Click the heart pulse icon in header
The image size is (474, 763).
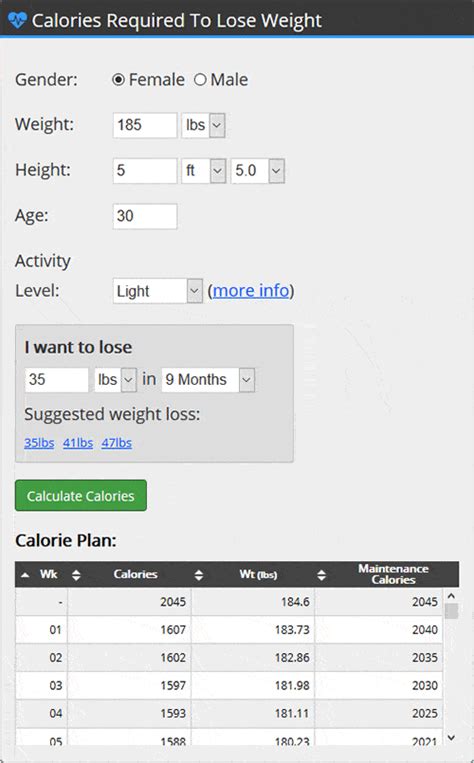17,20
